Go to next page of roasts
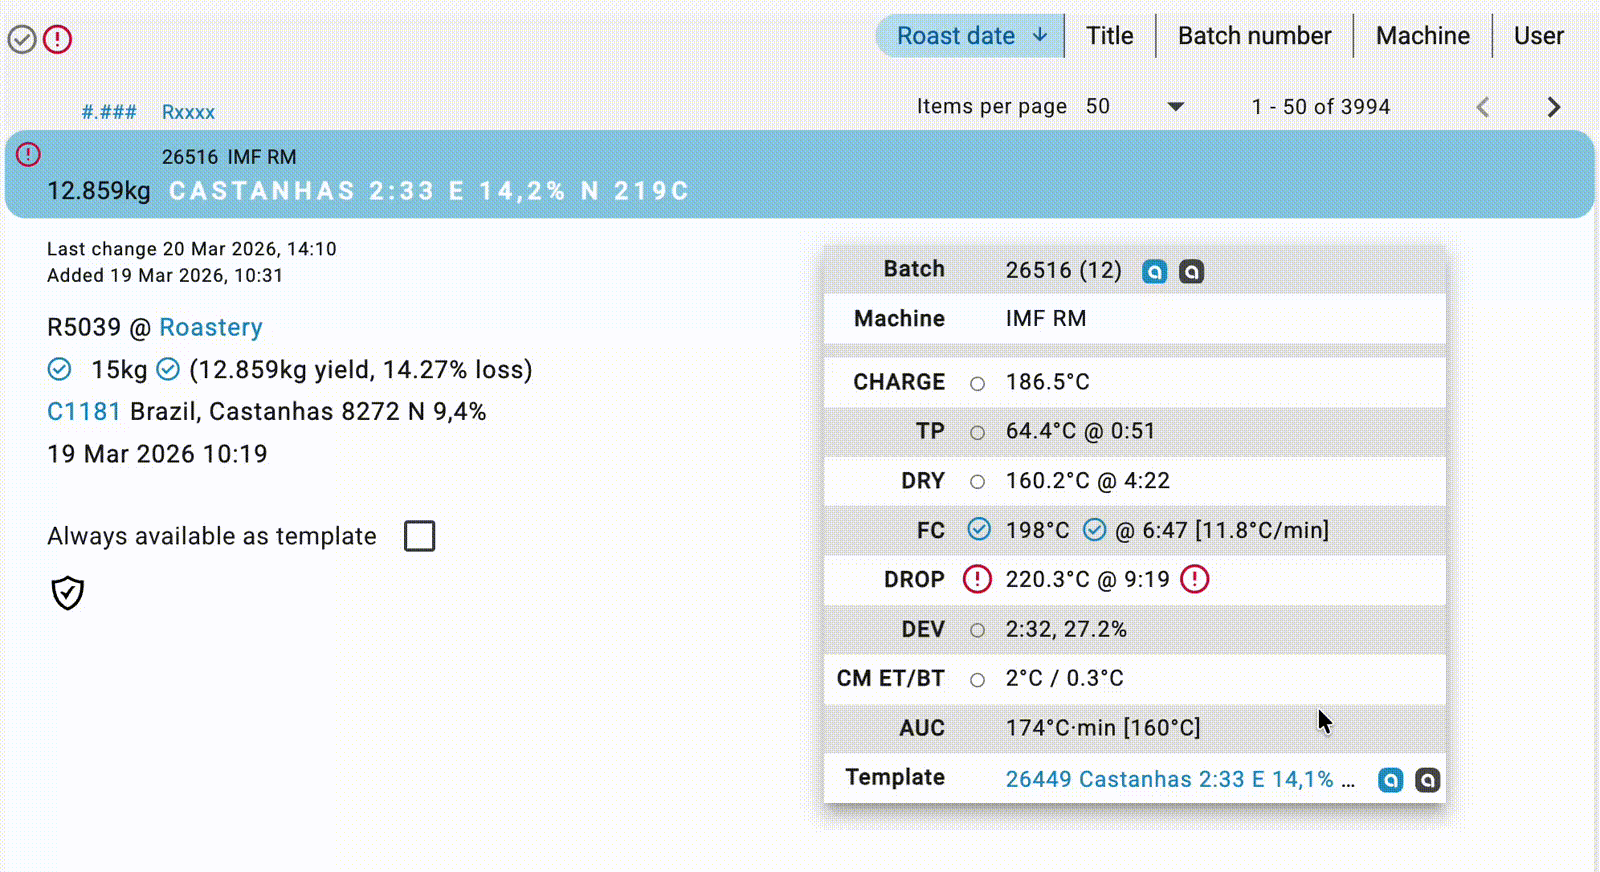The image size is (1600, 872). [x=1553, y=107]
